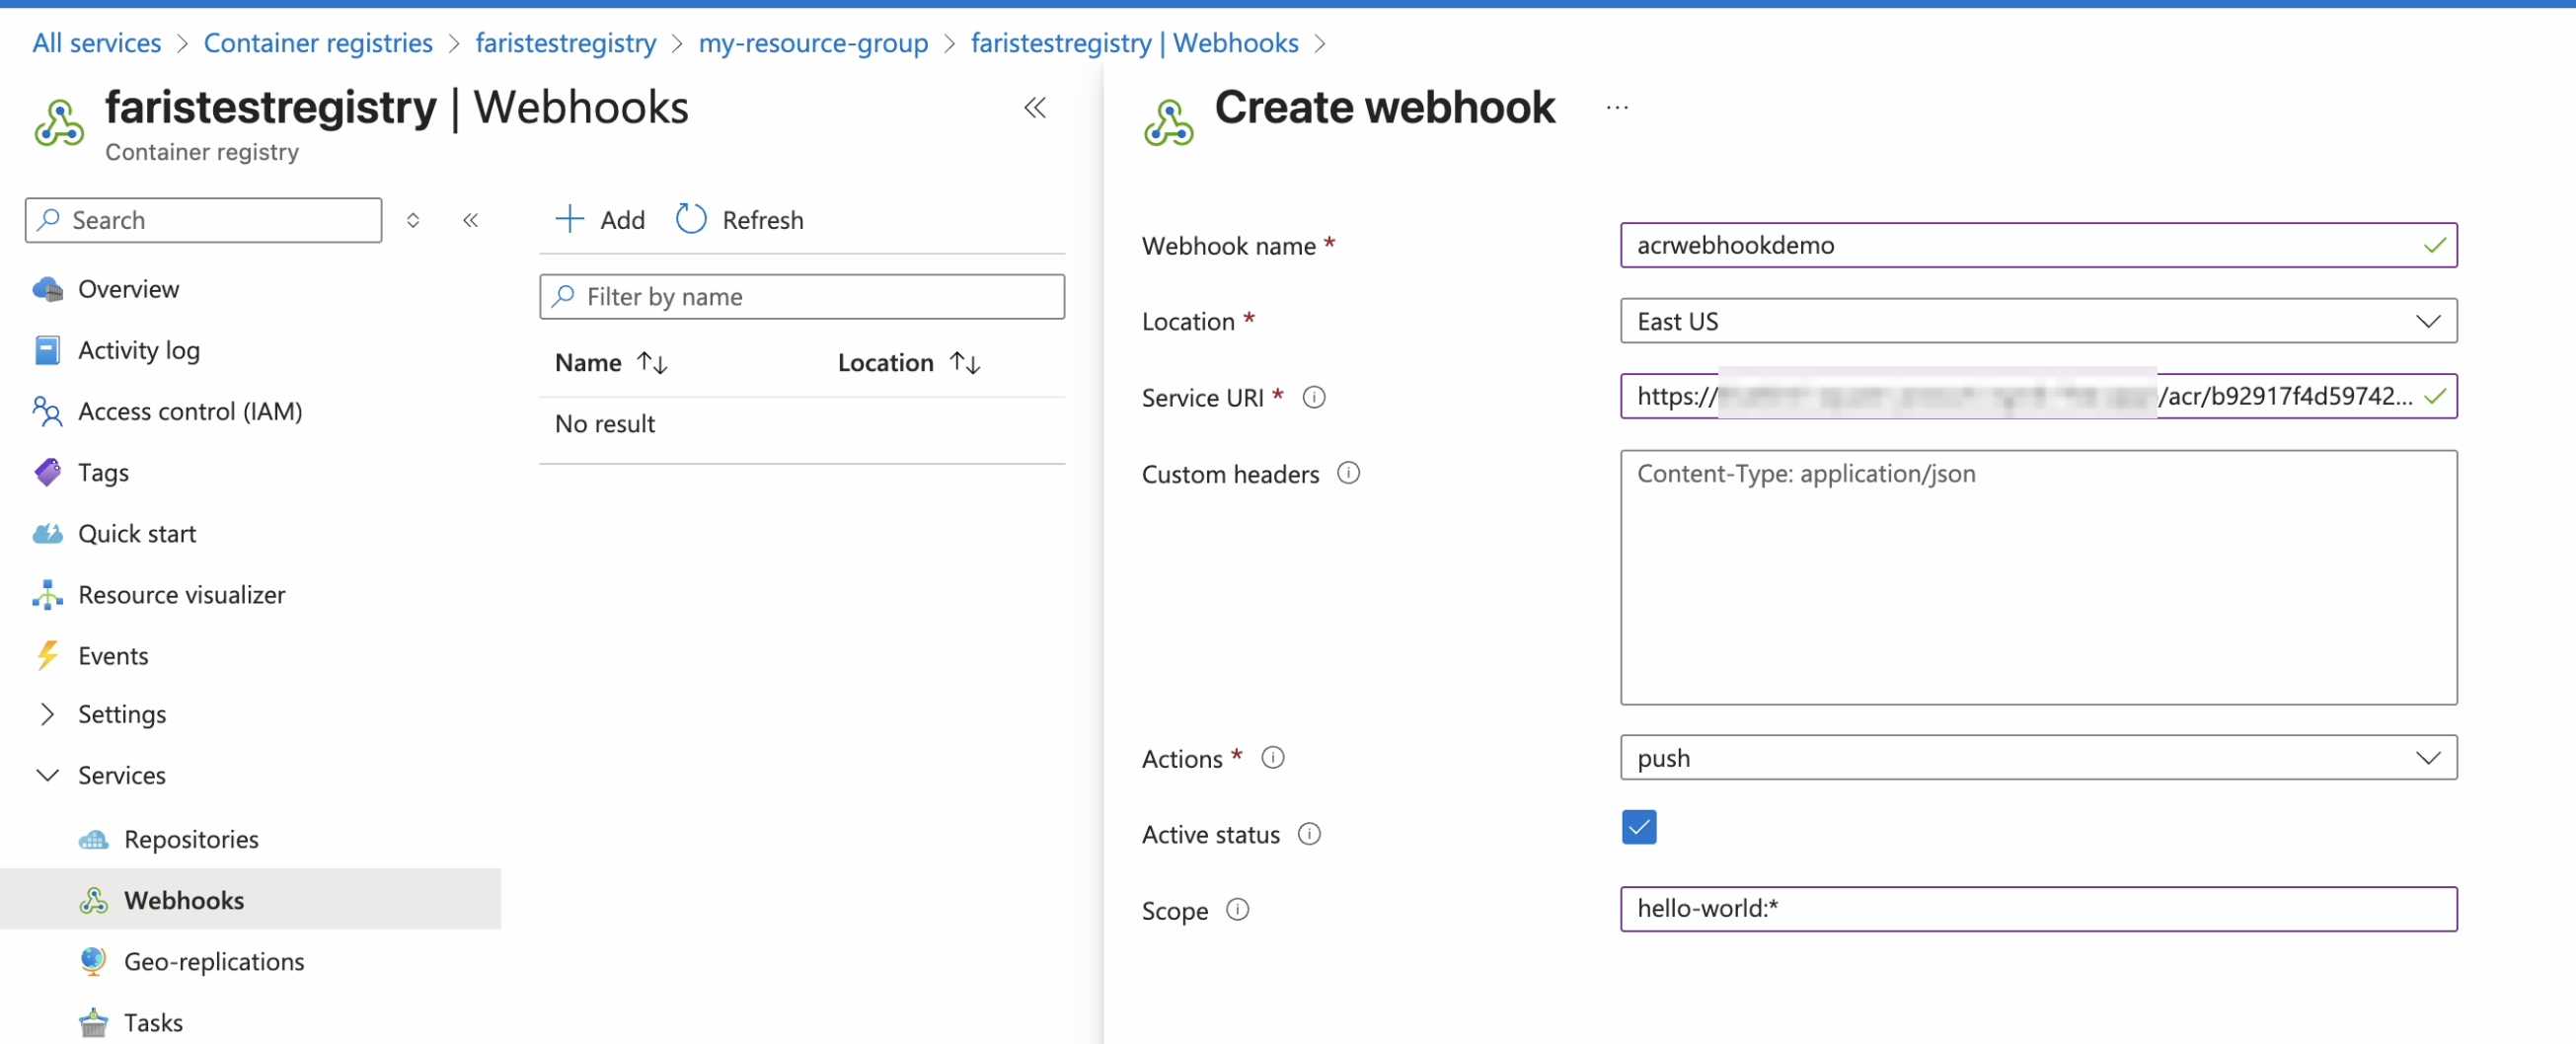Open the ellipsis menu next to Create webhook

tap(1618, 107)
